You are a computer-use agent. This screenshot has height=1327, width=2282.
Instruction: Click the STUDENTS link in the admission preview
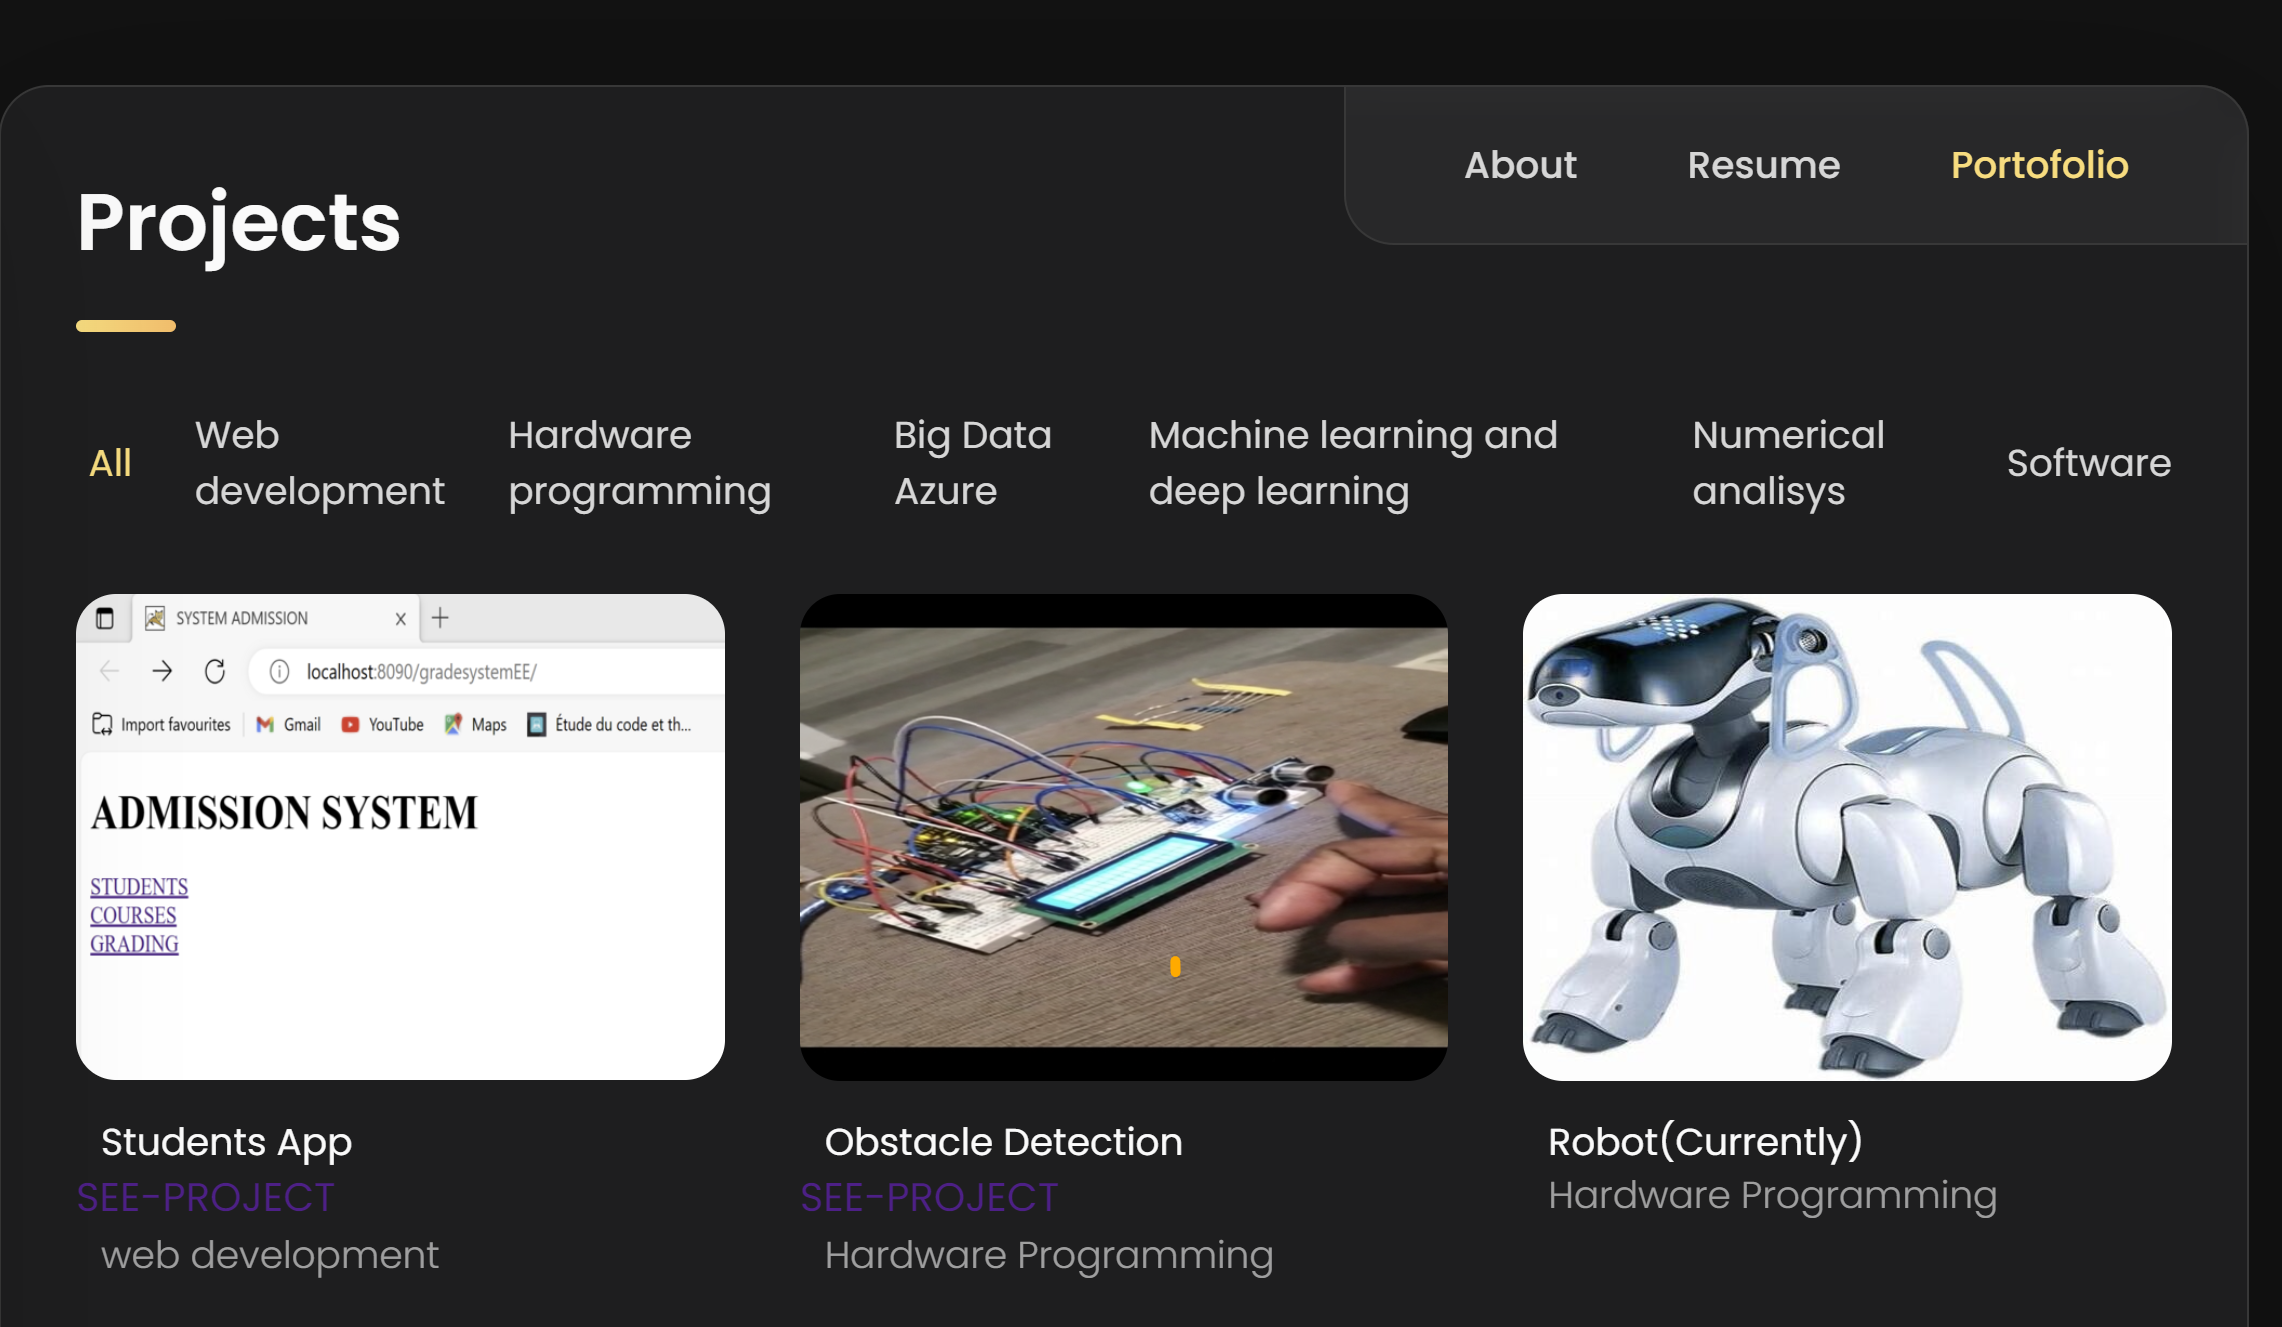(138, 886)
